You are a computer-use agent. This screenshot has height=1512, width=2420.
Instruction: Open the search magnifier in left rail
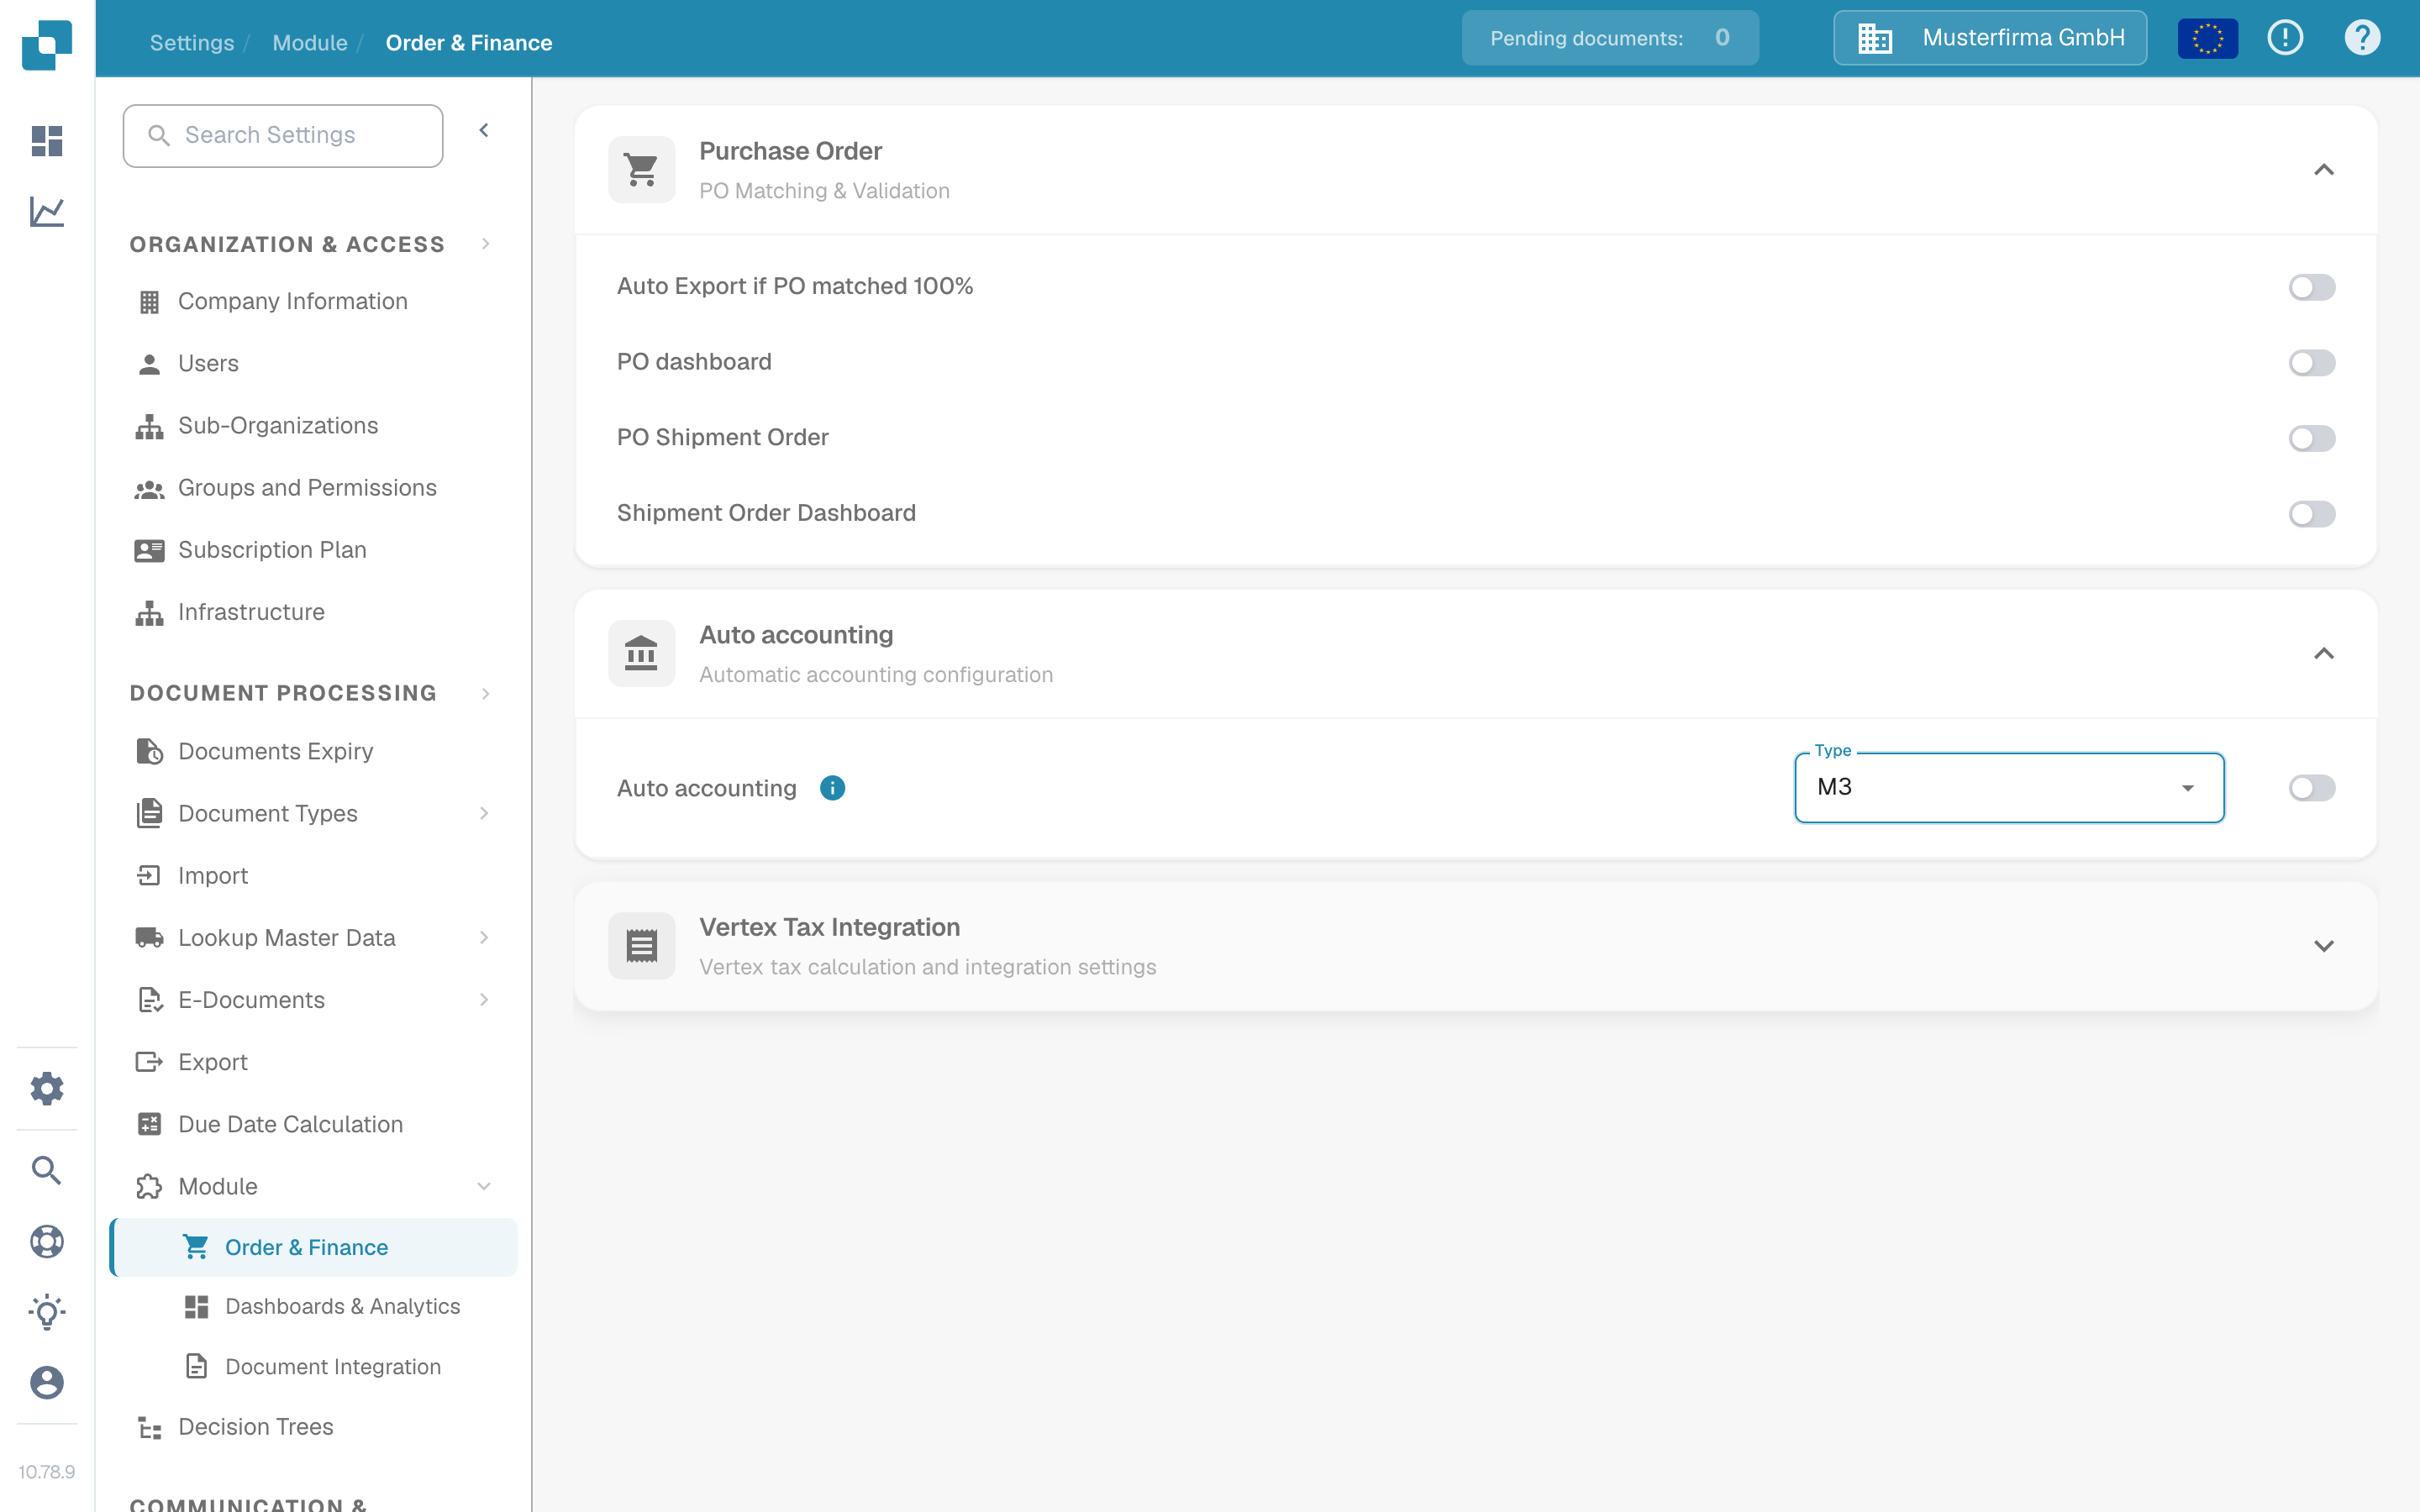47,1170
